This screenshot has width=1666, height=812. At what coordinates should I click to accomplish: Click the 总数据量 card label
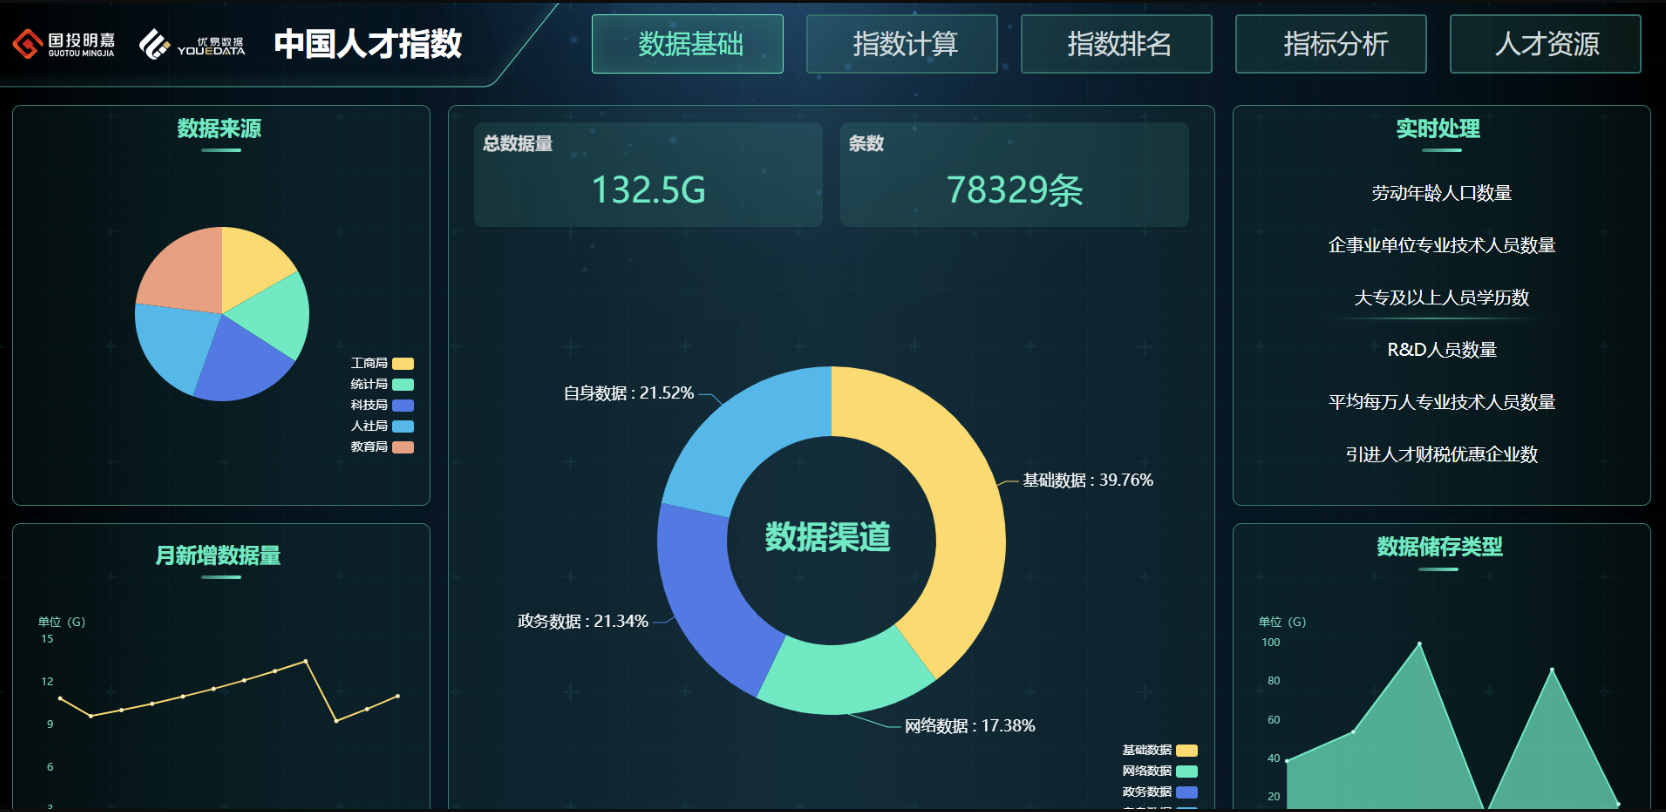pos(518,144)
